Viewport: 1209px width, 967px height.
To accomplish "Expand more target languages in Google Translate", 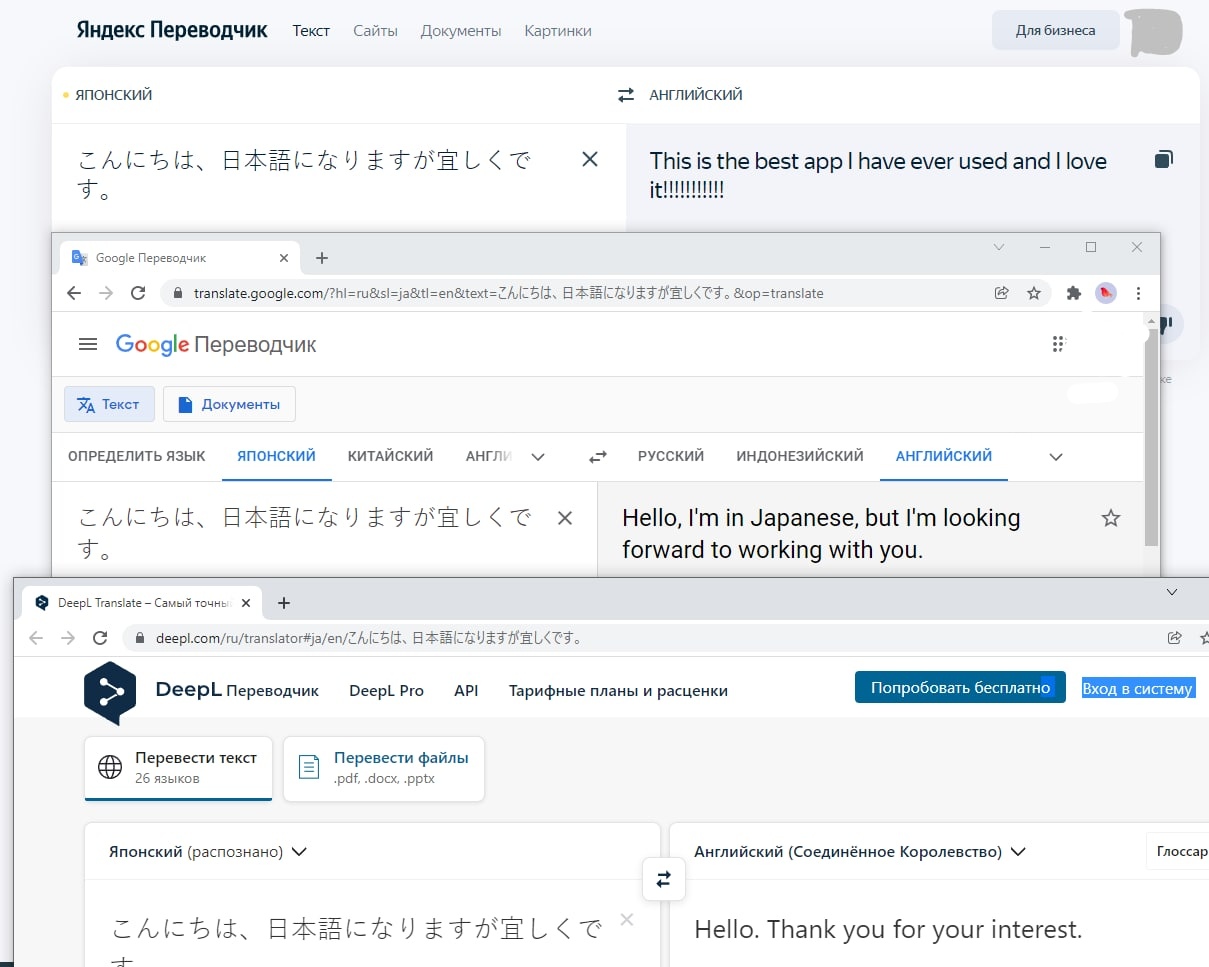I will (1055, 457).
